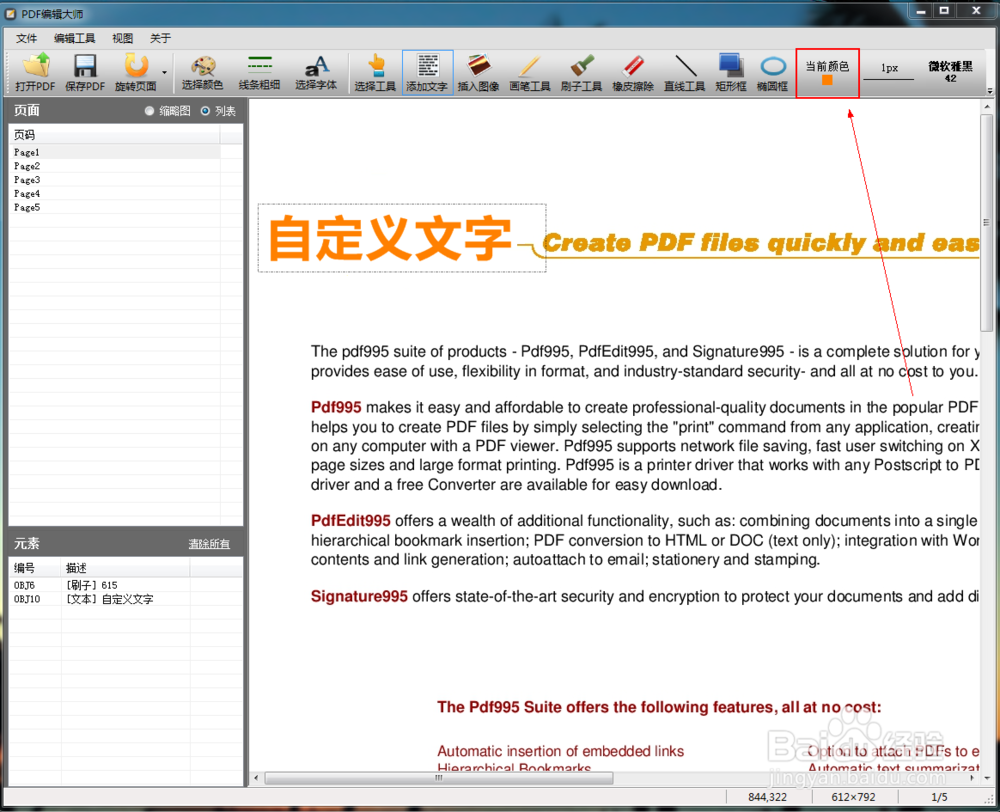This screenshot has height=812, width=1000.
Task: Click the horizontal scrollbar thumb
Action: (439, 778)
